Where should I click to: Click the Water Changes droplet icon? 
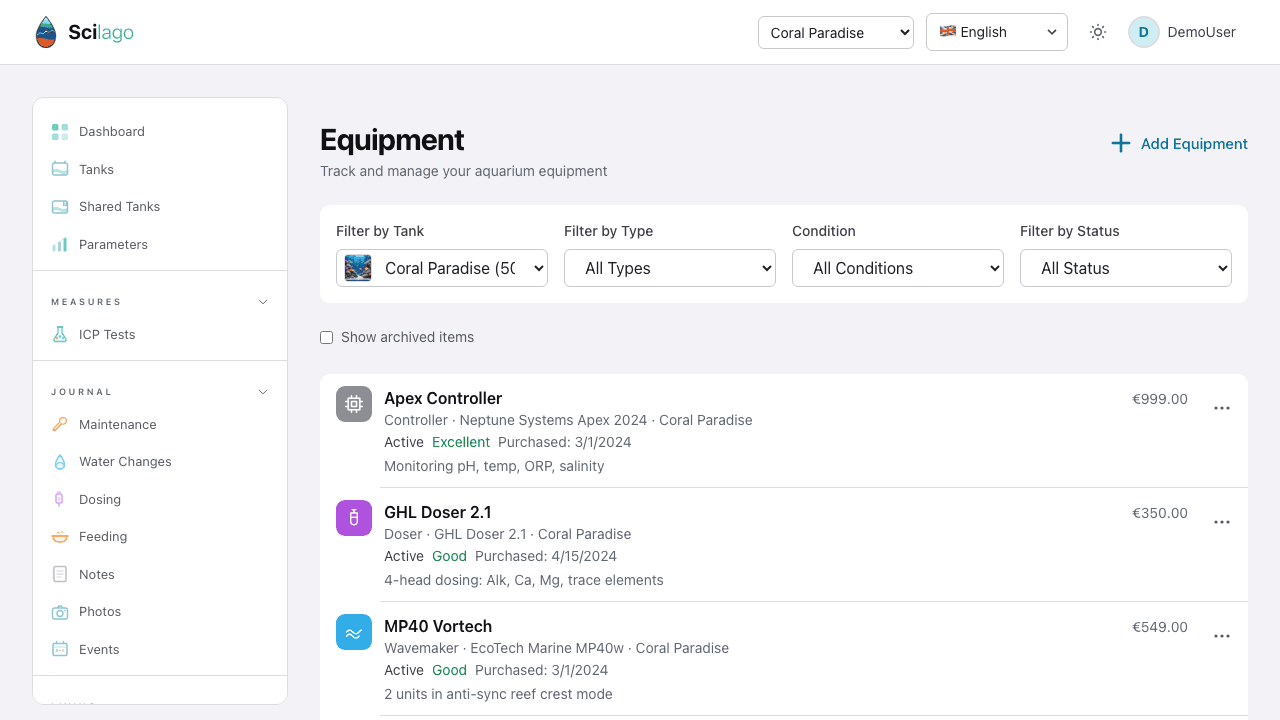tap(60, 461)
